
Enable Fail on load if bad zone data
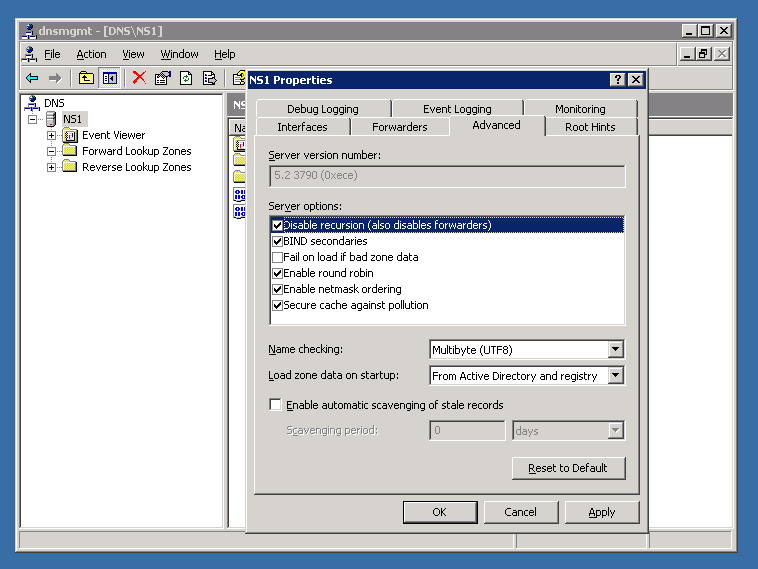coord(277,257)
